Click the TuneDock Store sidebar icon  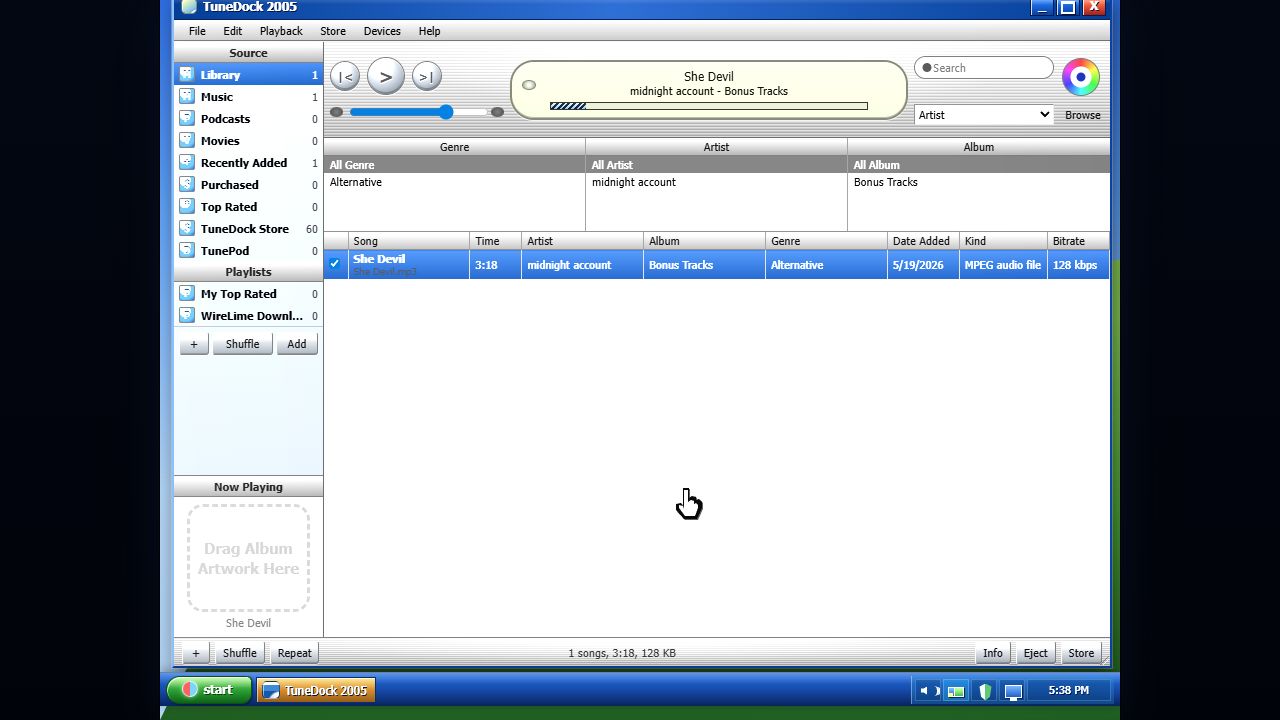pos(186,229)
